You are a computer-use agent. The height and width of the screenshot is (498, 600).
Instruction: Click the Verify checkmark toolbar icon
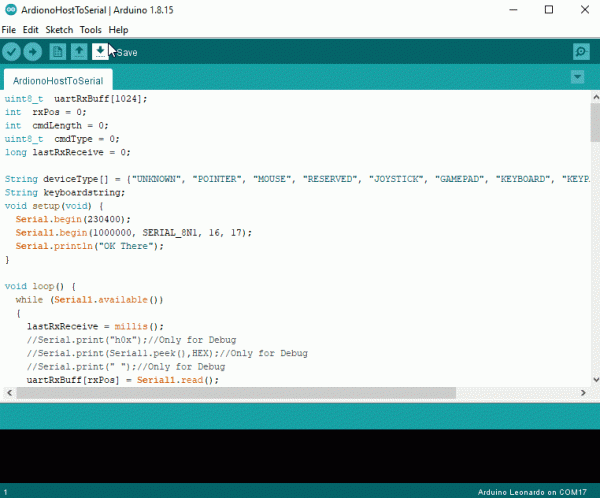(x=12, y=52)
